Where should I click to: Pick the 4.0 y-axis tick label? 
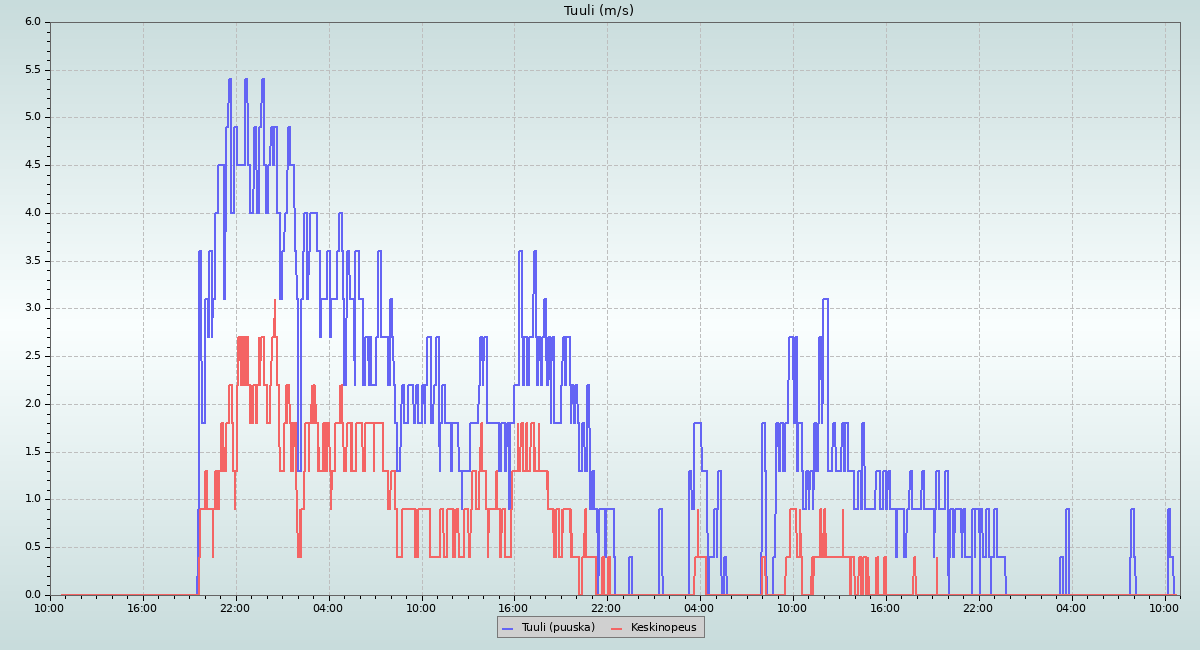point(33,213)
